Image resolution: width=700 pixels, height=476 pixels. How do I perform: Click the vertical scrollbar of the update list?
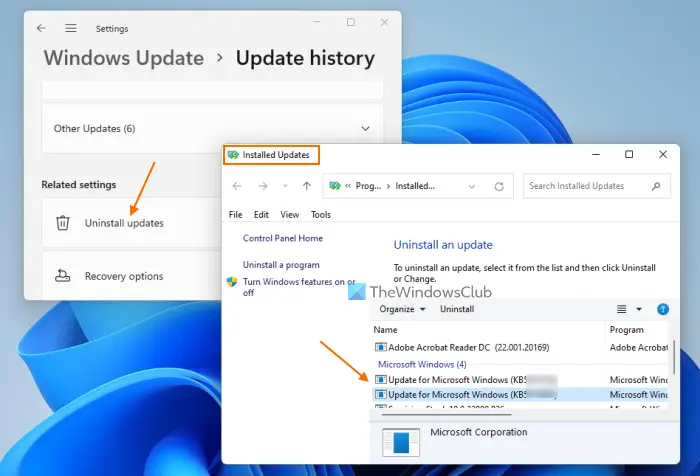pos(673,357)
